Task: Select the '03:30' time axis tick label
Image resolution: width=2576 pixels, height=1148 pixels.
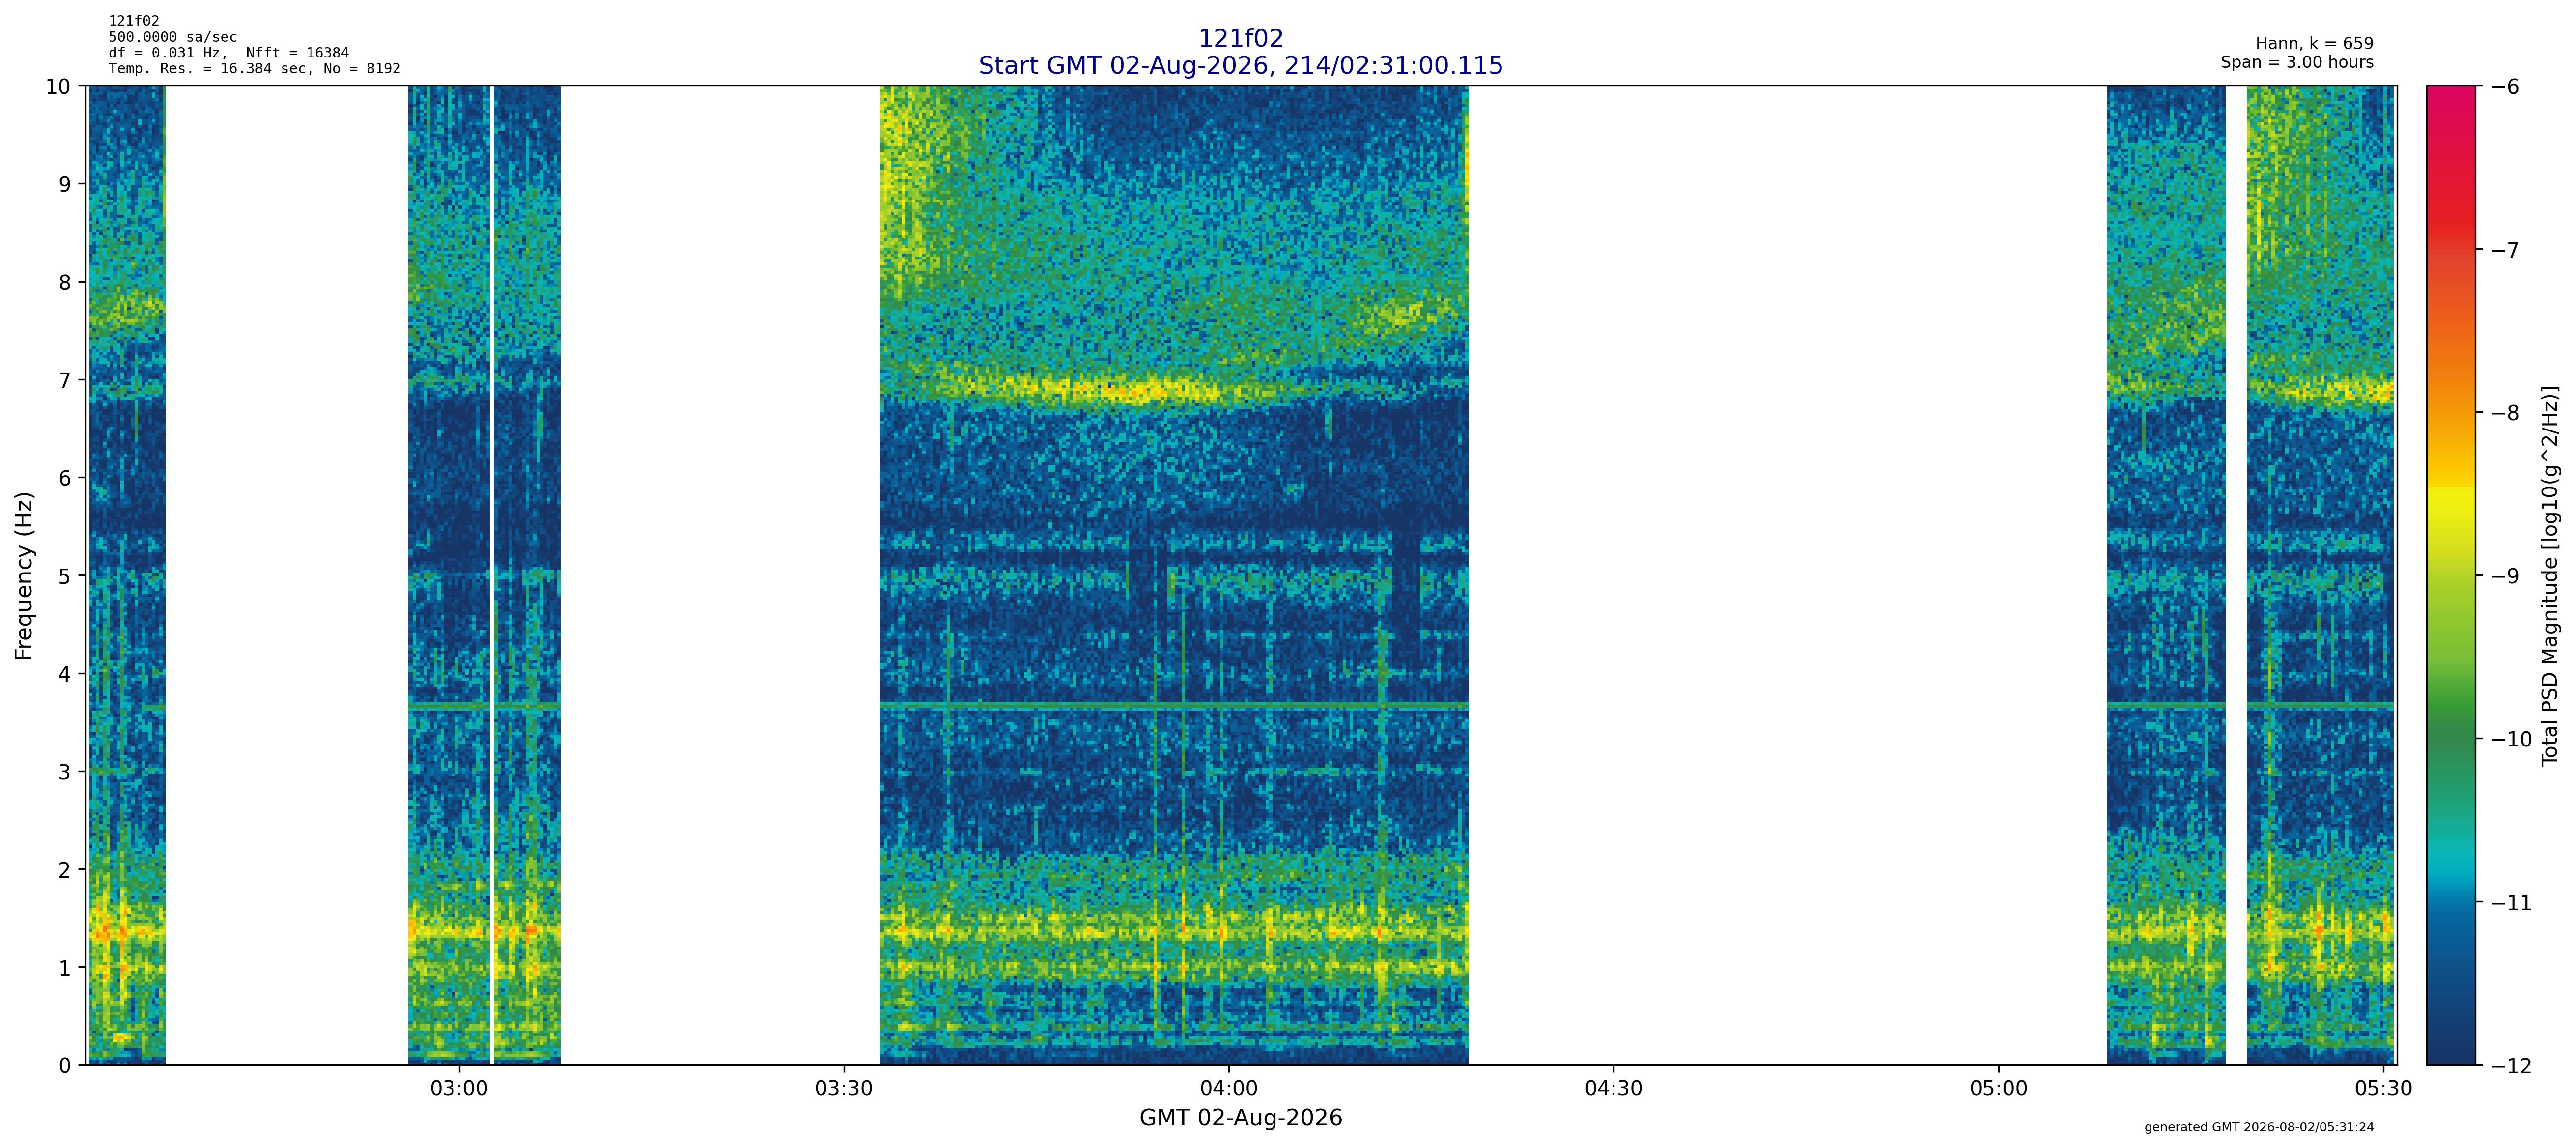Action: point(844,1089)
